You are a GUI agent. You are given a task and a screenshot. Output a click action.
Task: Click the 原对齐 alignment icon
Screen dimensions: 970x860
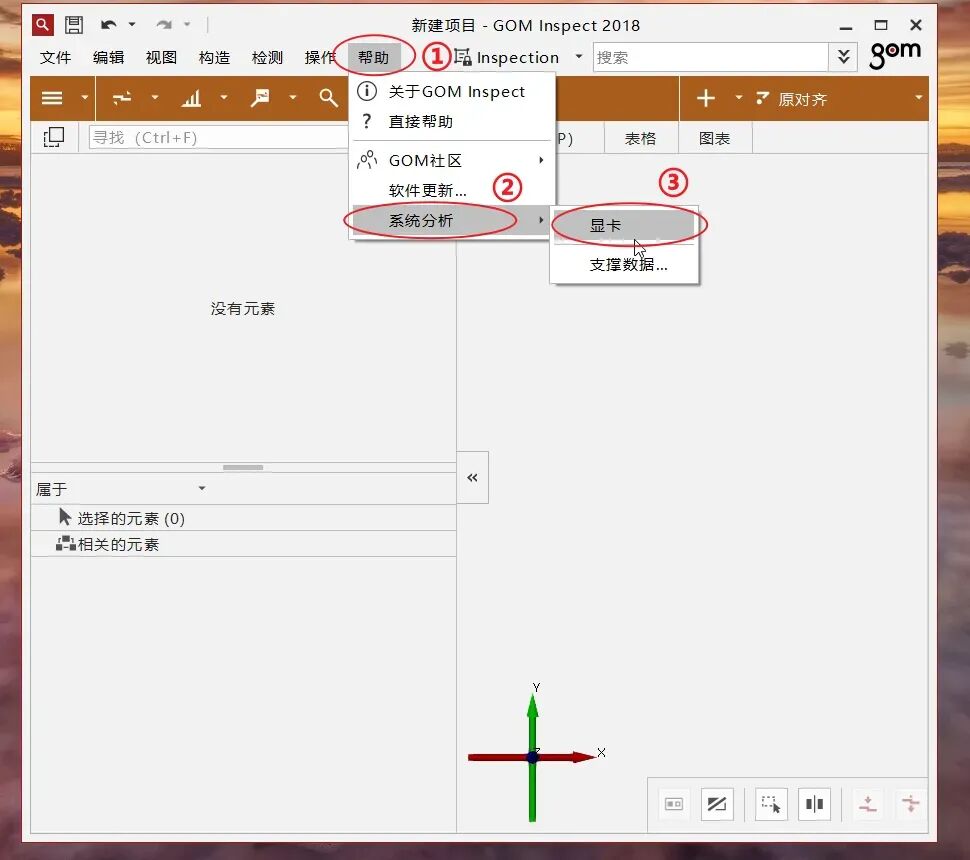coord(763,98)
